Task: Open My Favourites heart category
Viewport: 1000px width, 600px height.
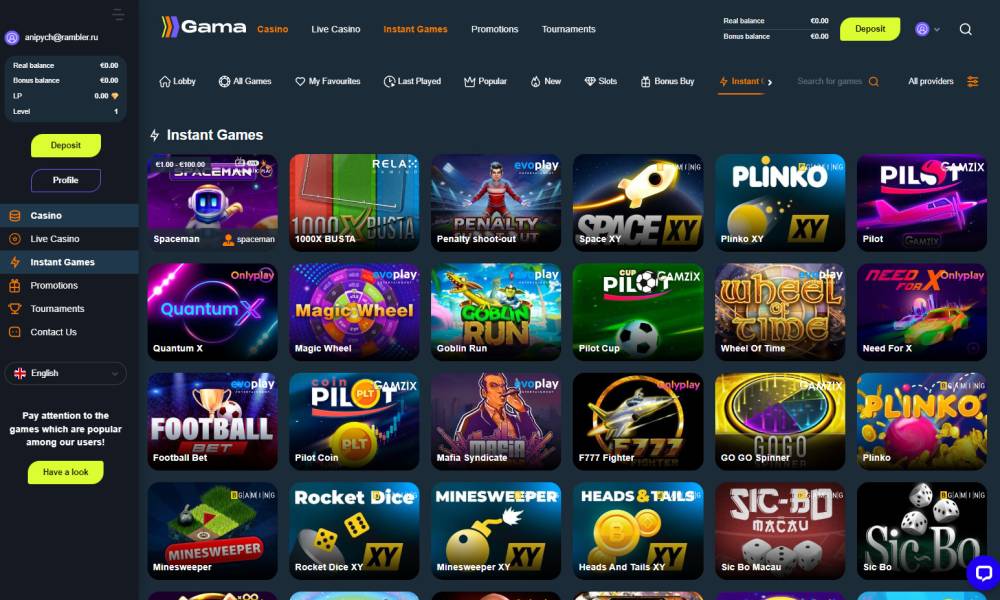Action: (328, 82)
